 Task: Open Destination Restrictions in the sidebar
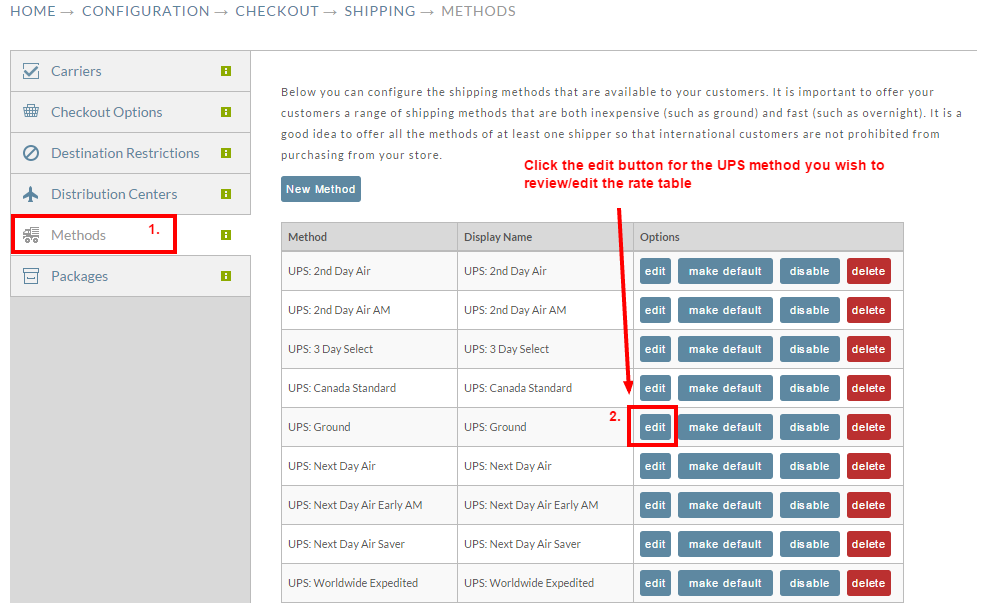pos(130,153)
